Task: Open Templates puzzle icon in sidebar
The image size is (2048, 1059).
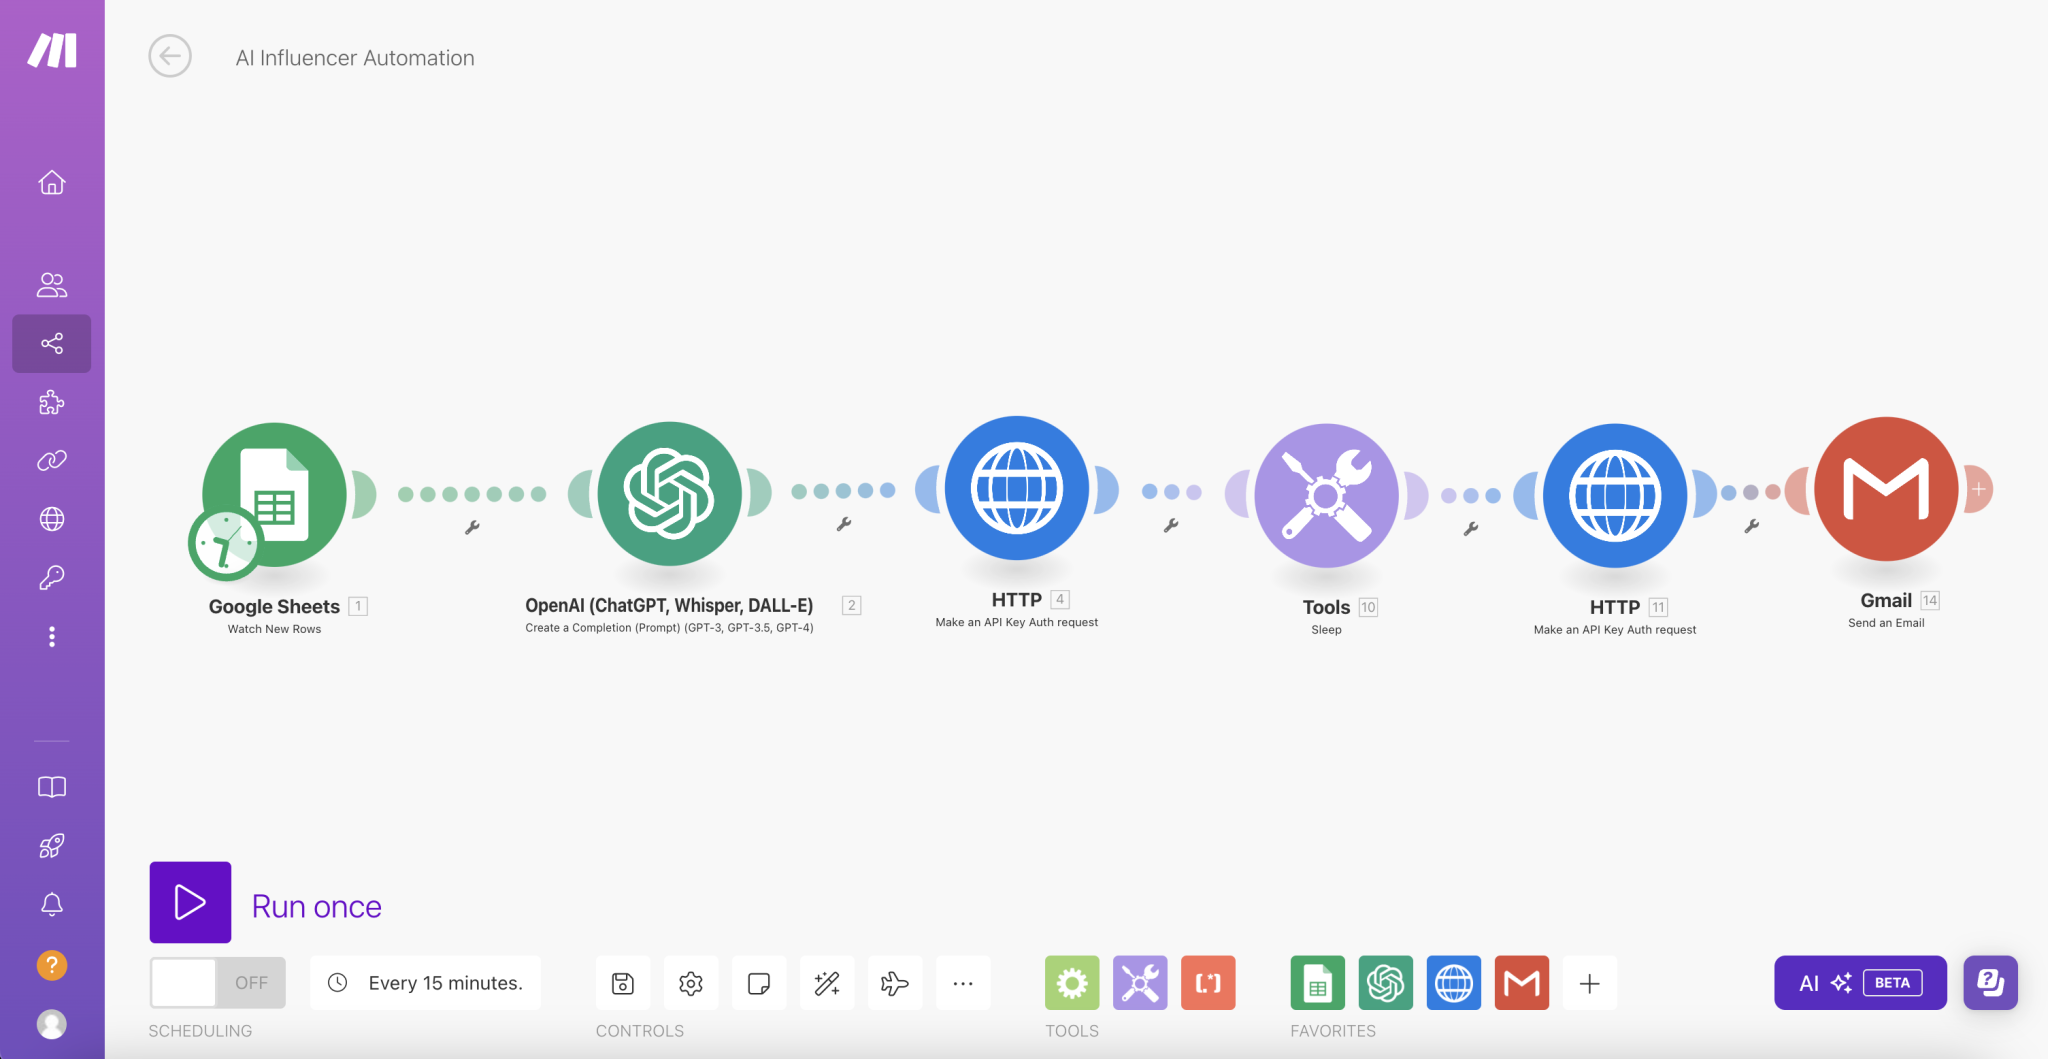Action: coord(52,402)
